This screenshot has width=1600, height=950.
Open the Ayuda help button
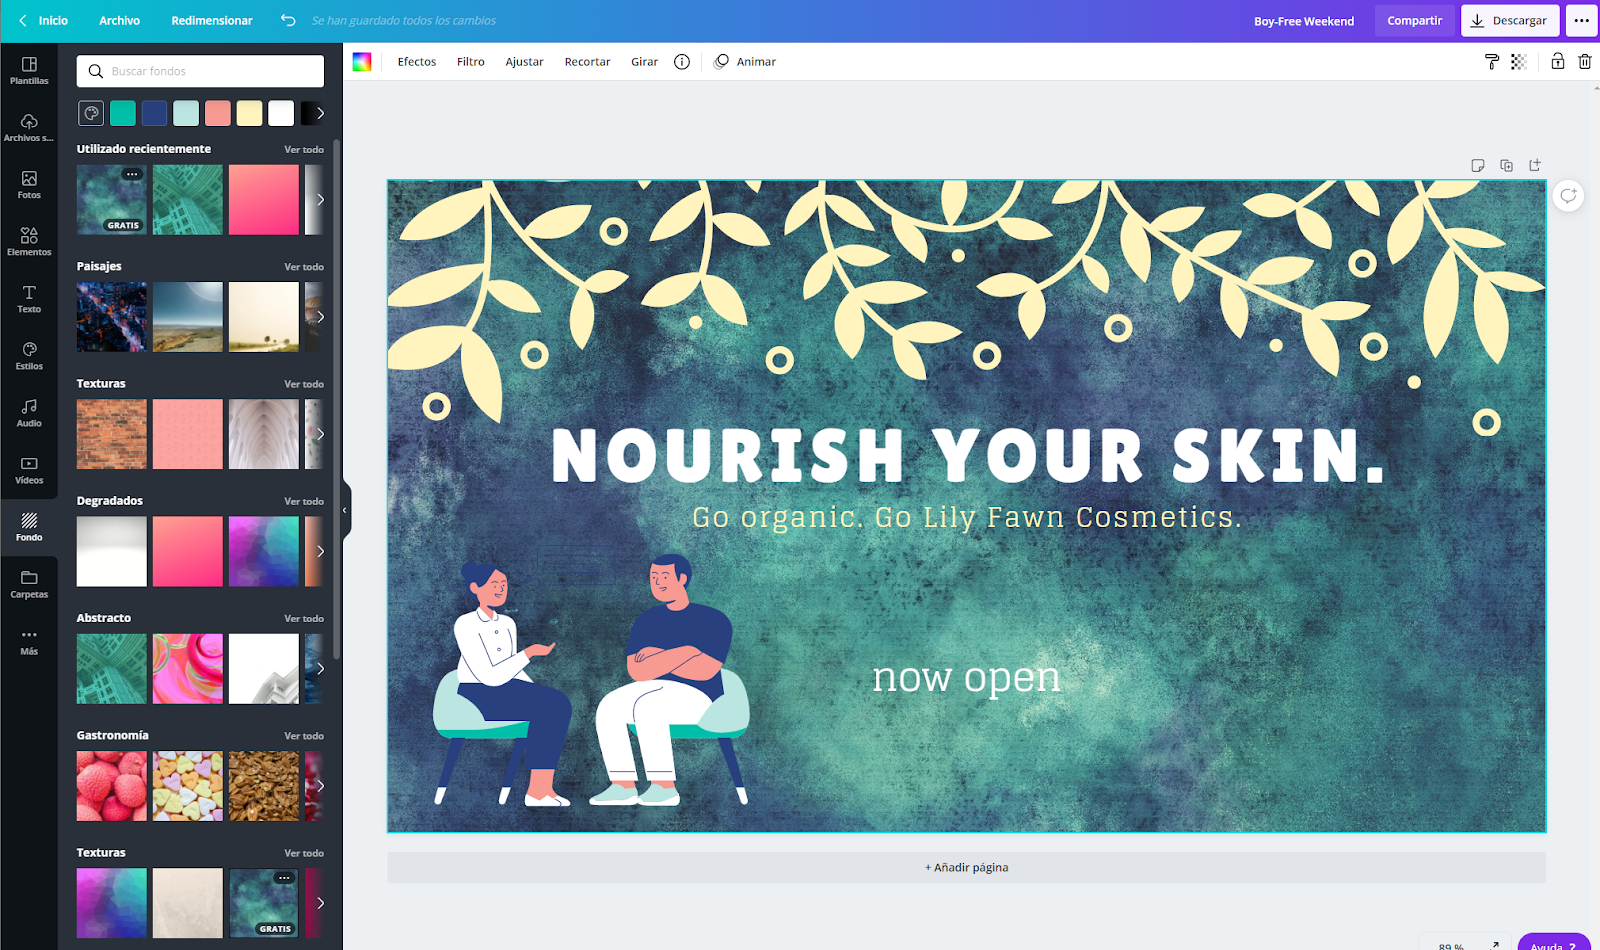[1553, 943]
